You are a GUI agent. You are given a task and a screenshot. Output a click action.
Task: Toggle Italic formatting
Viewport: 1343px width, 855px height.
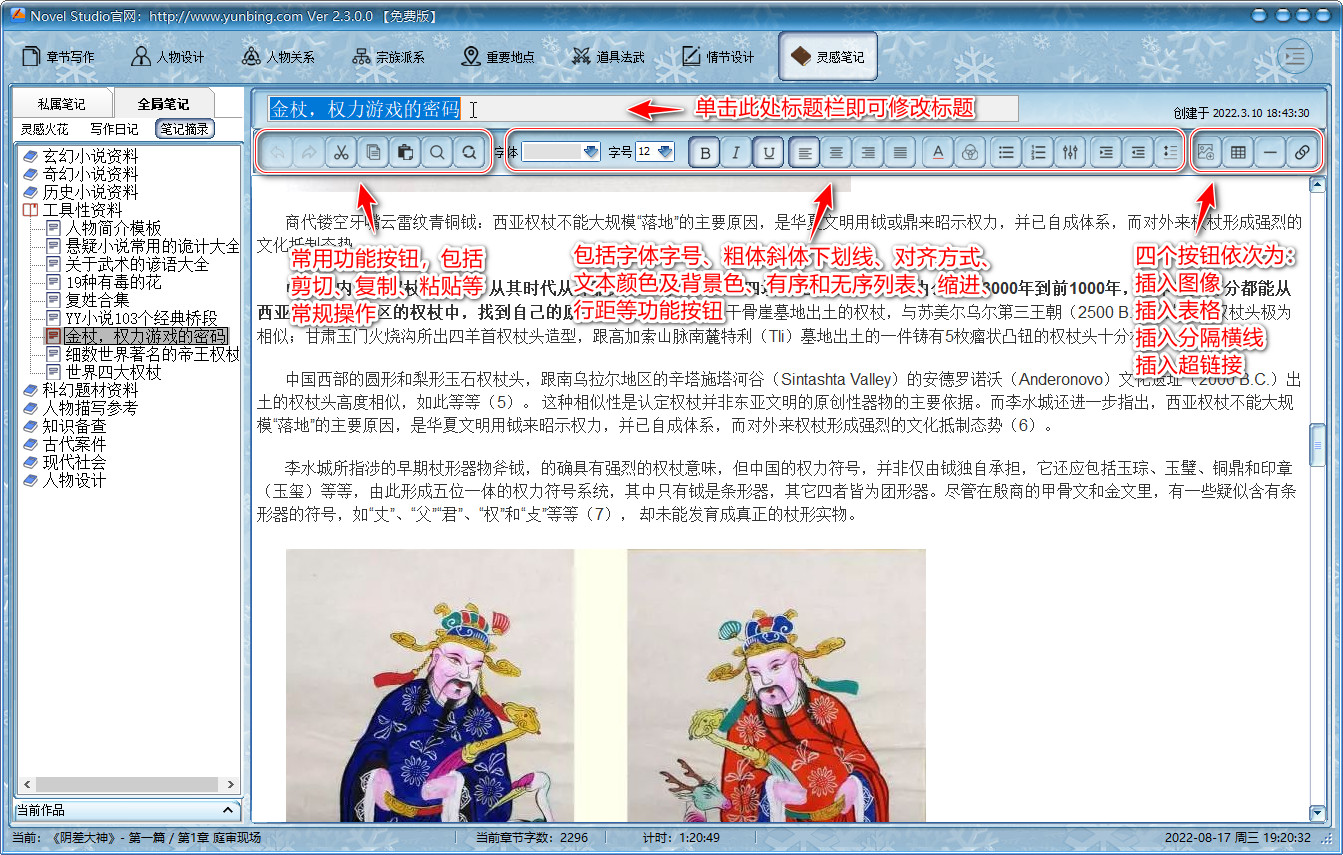736,153
